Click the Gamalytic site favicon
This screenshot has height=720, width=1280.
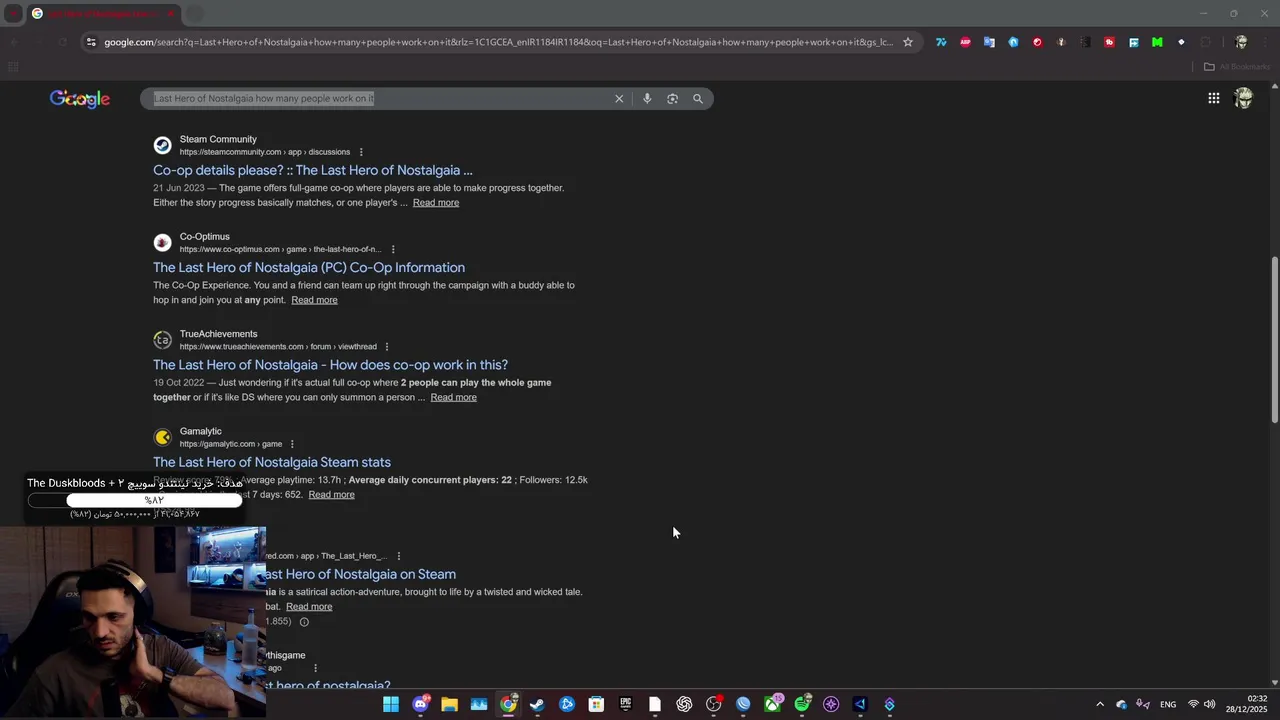click(162, 437)
